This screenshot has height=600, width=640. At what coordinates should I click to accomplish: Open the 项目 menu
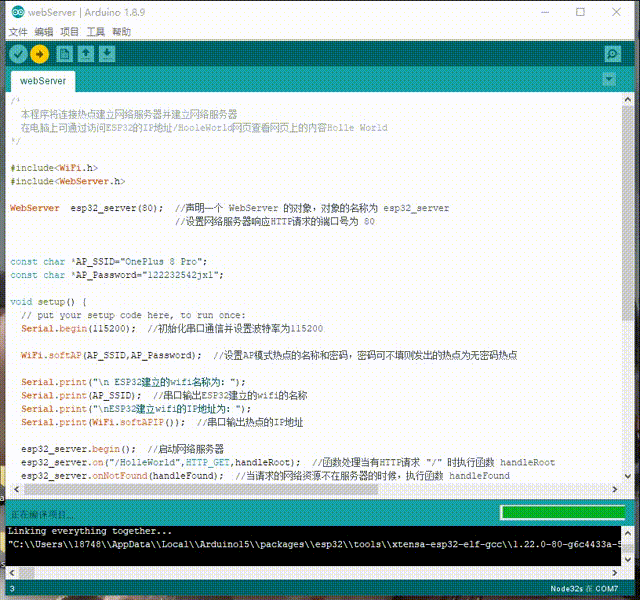[69, 32]
